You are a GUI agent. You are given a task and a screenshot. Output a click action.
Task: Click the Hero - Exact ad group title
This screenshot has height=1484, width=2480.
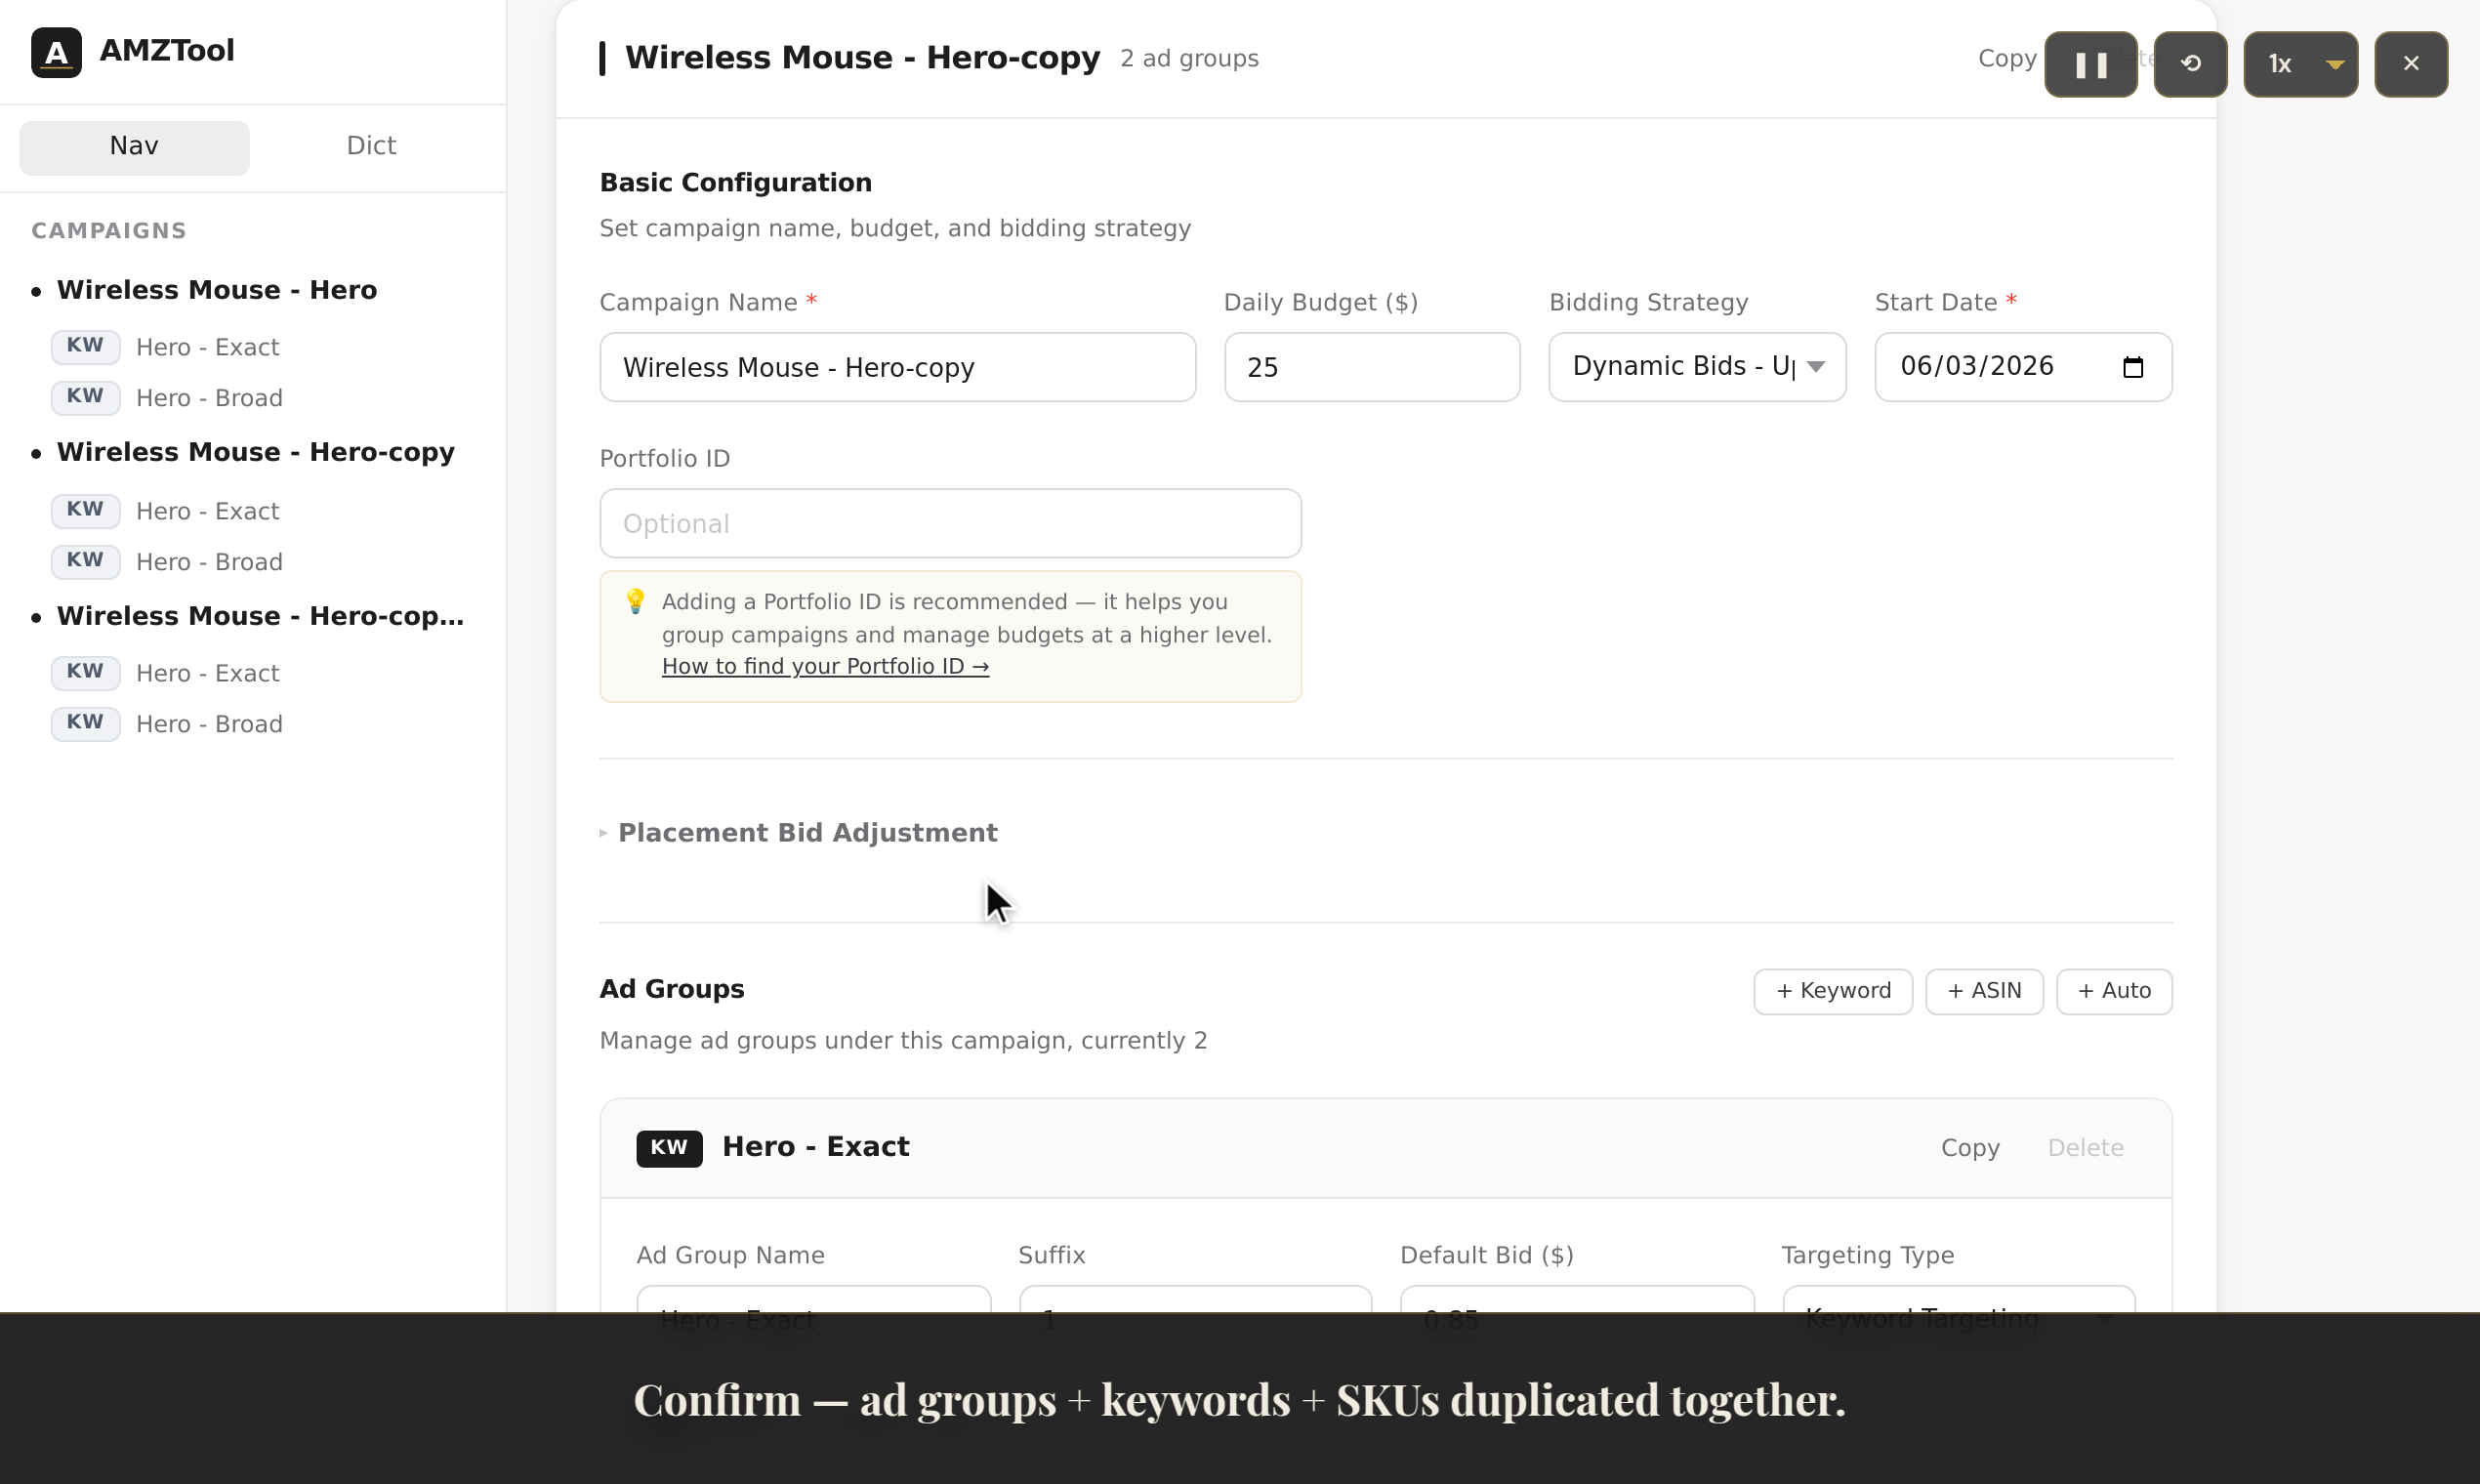point(816,1147)
